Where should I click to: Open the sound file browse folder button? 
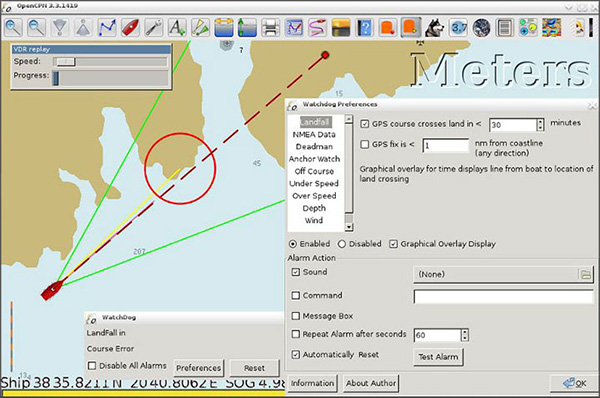click(x=585, y=274)
